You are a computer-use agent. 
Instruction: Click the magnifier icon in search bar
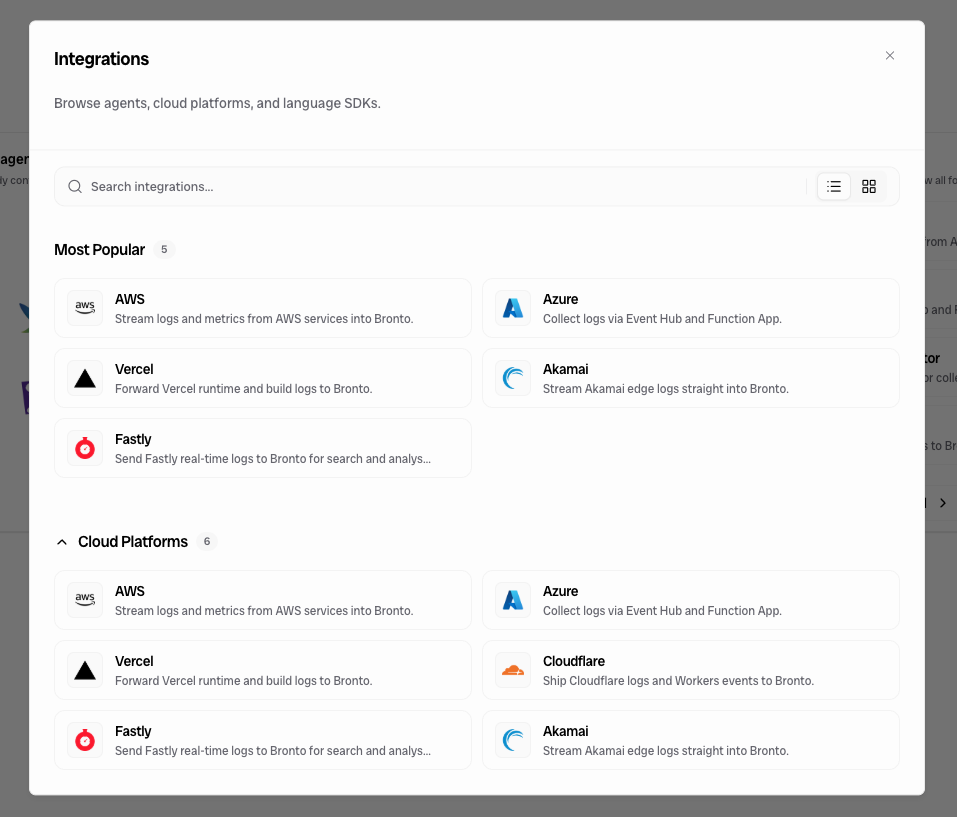(x=75, y=187)
